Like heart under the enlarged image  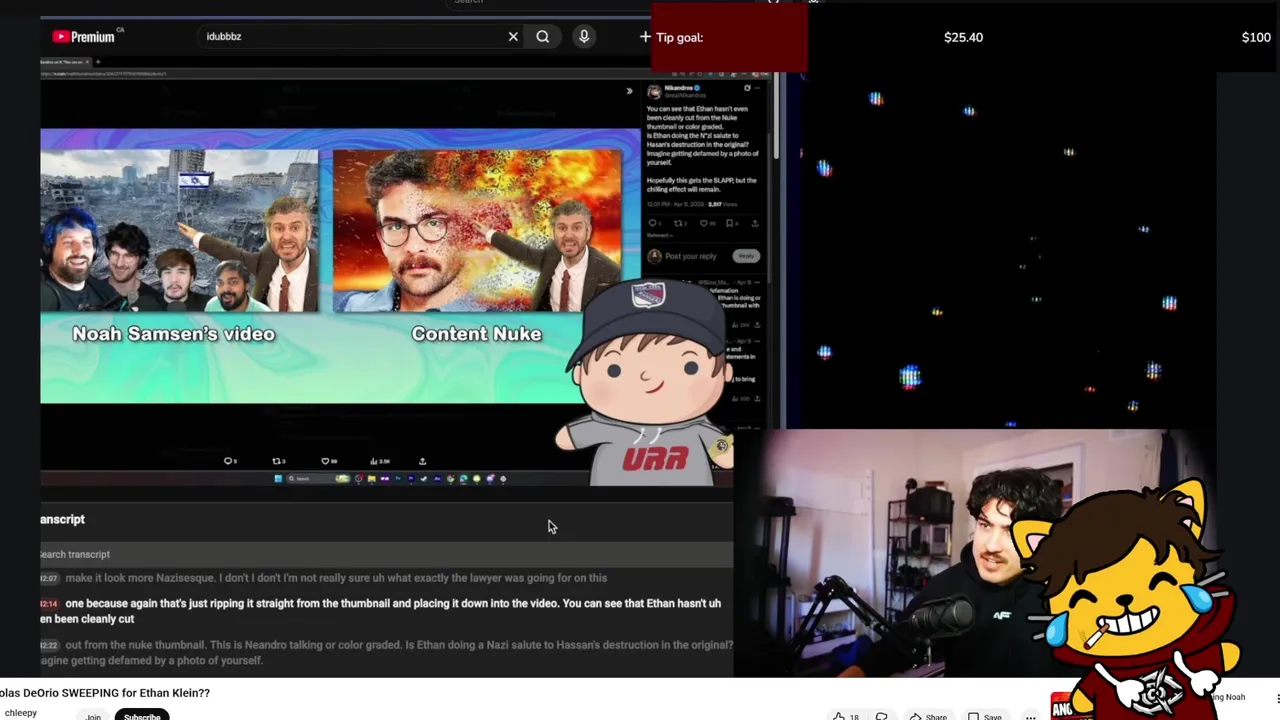click(325, 461)
